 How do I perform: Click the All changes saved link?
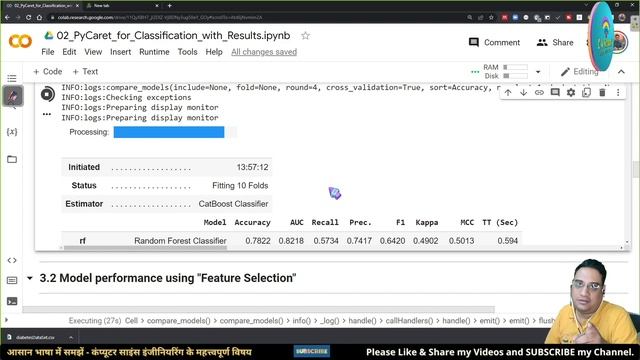coord(264,52)
